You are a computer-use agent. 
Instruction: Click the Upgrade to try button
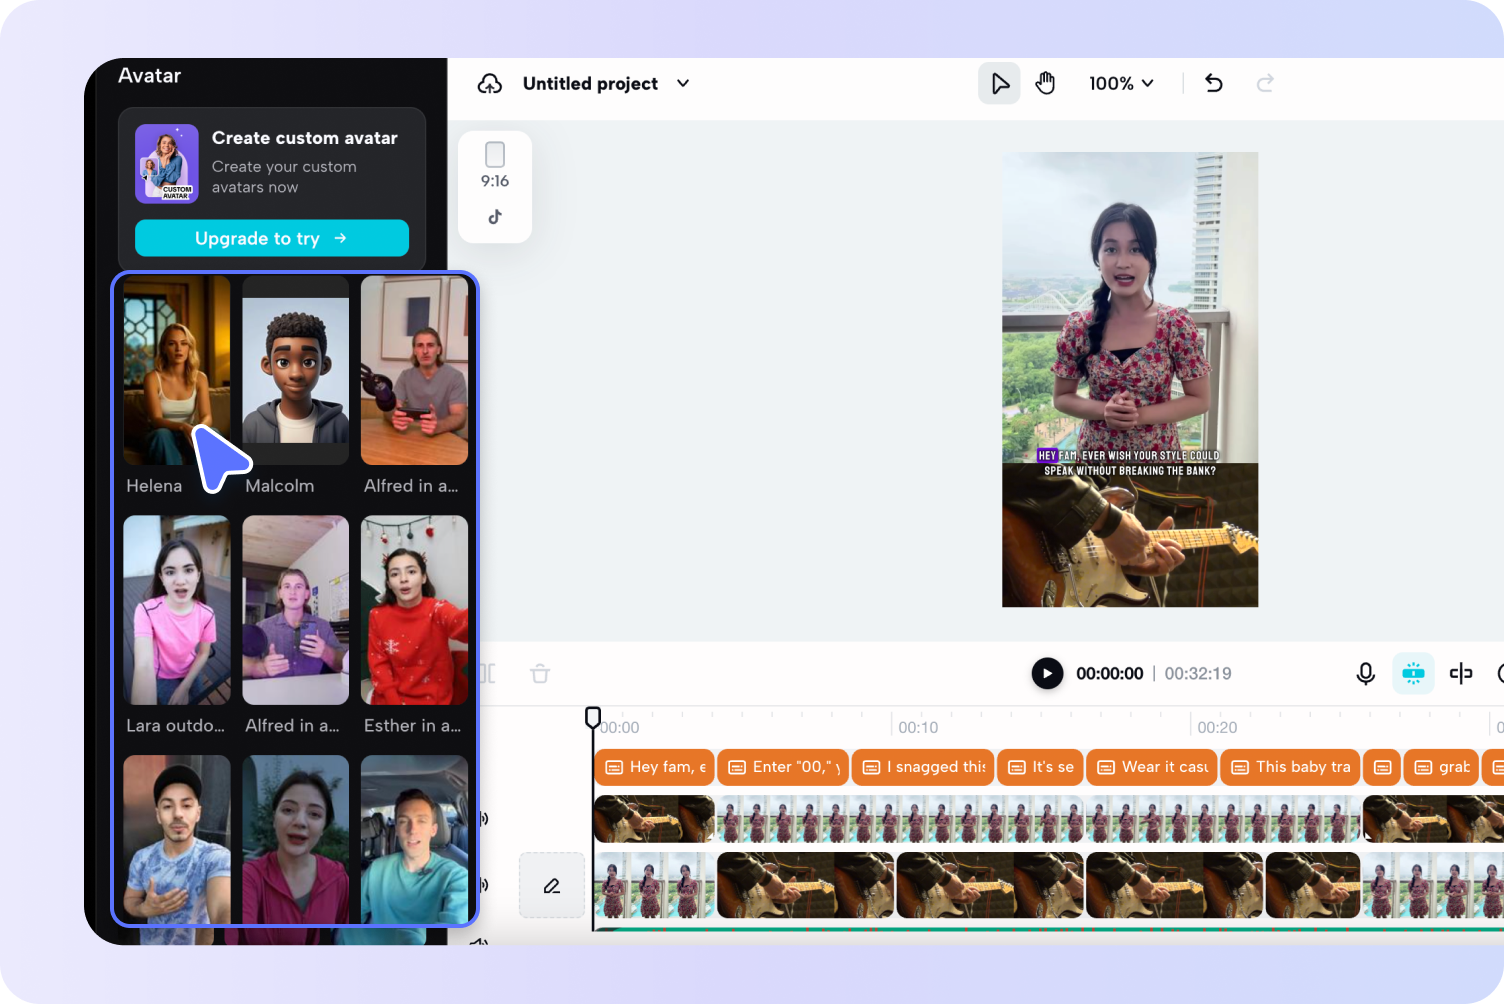(x=272, y=238)
